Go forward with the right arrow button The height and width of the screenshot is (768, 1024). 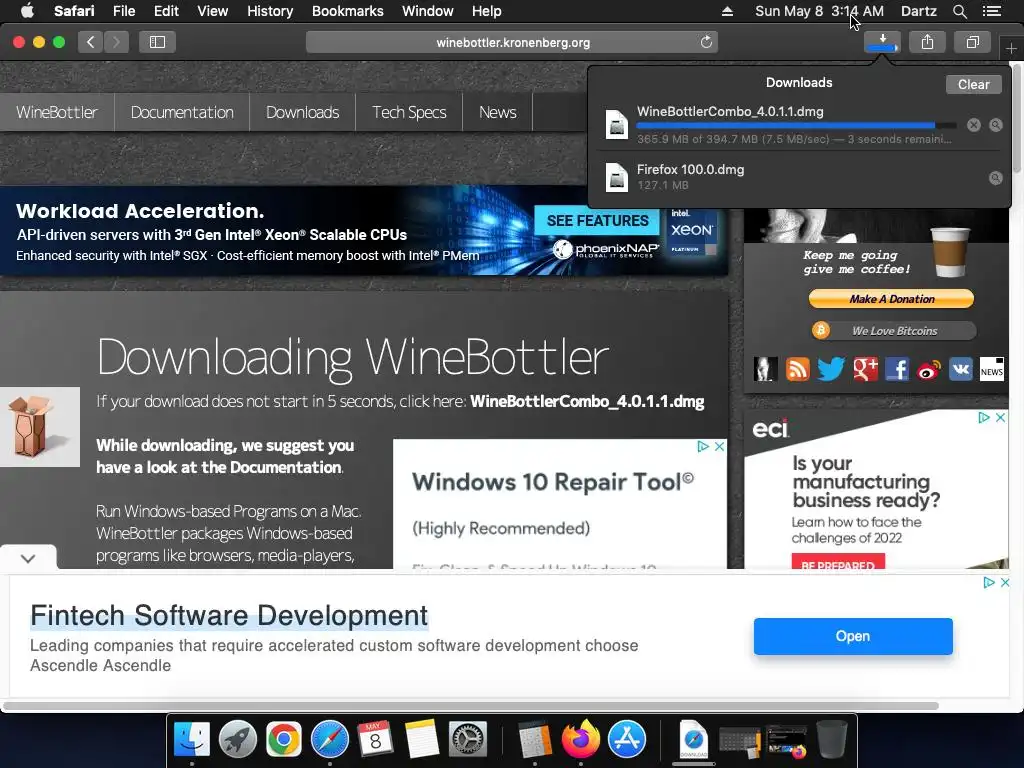(116, 42)
